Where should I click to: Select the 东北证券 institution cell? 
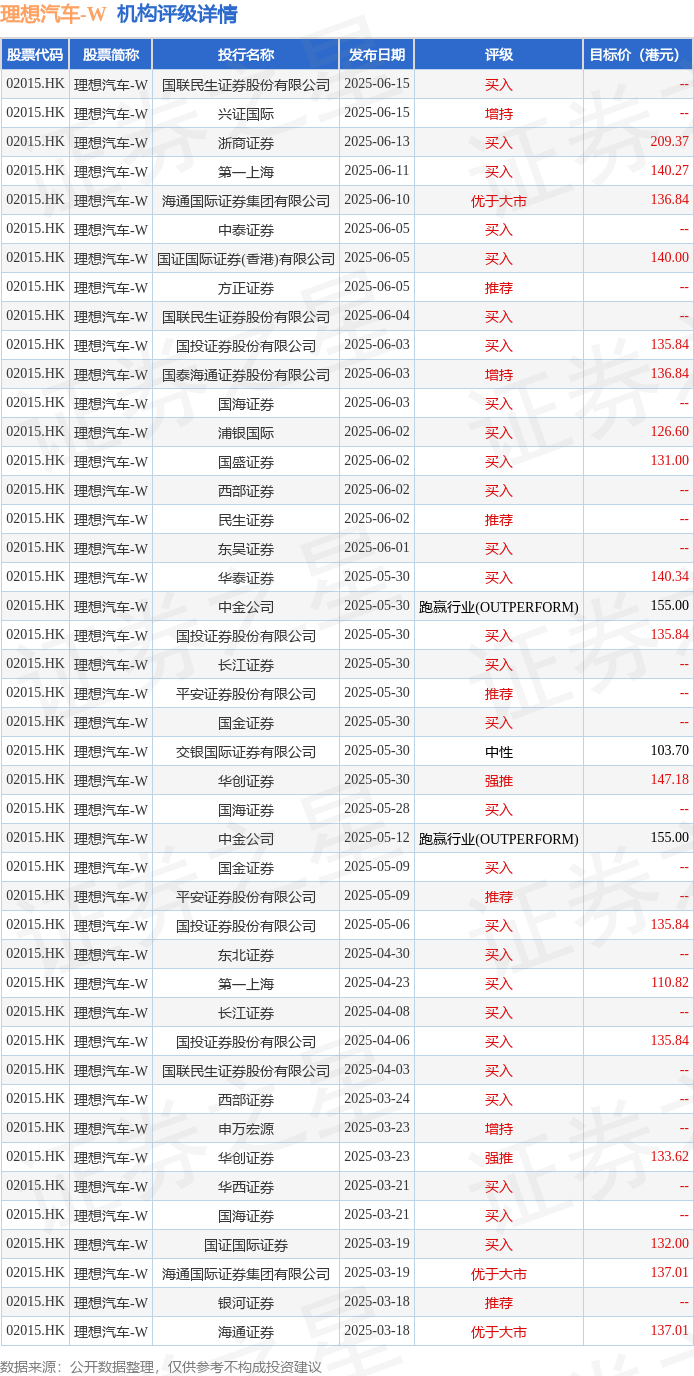pyautogui.click(x=246, y=955)
